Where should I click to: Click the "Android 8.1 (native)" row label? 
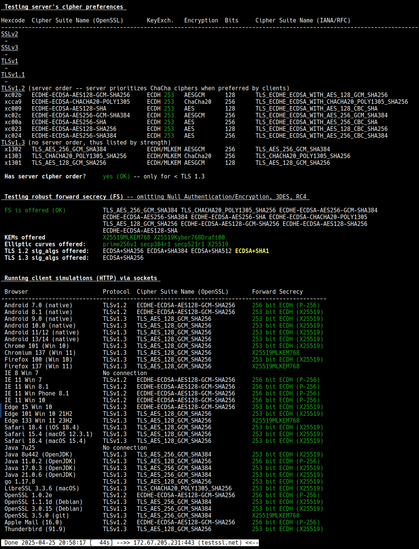(39, 312)
